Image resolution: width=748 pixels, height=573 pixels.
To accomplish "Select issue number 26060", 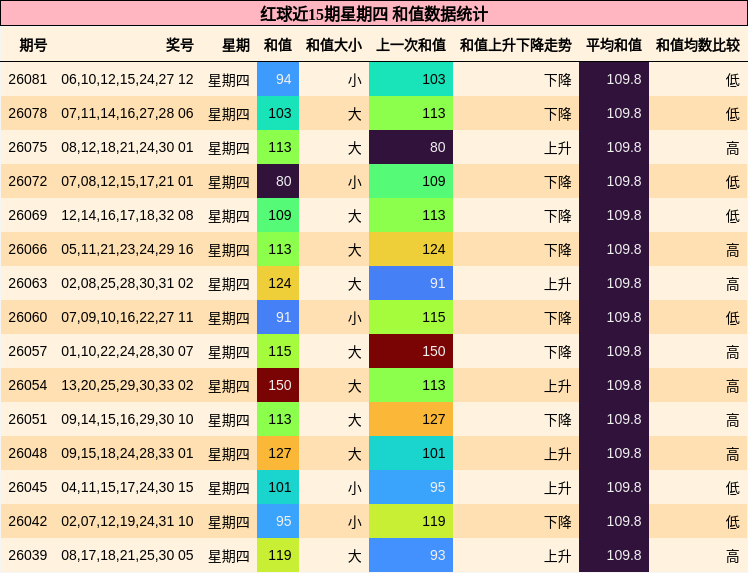I will pyautogui.click(x=28, y=317).
